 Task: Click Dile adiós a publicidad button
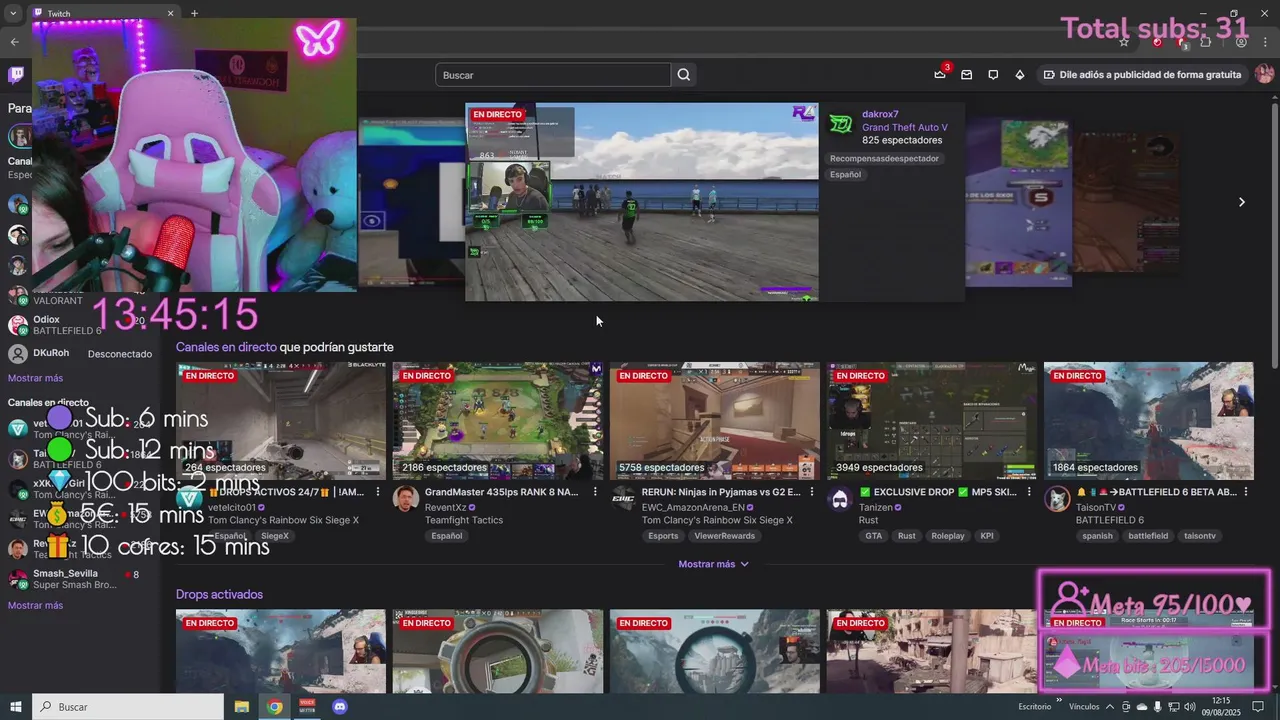click(x=1141, y=75)
